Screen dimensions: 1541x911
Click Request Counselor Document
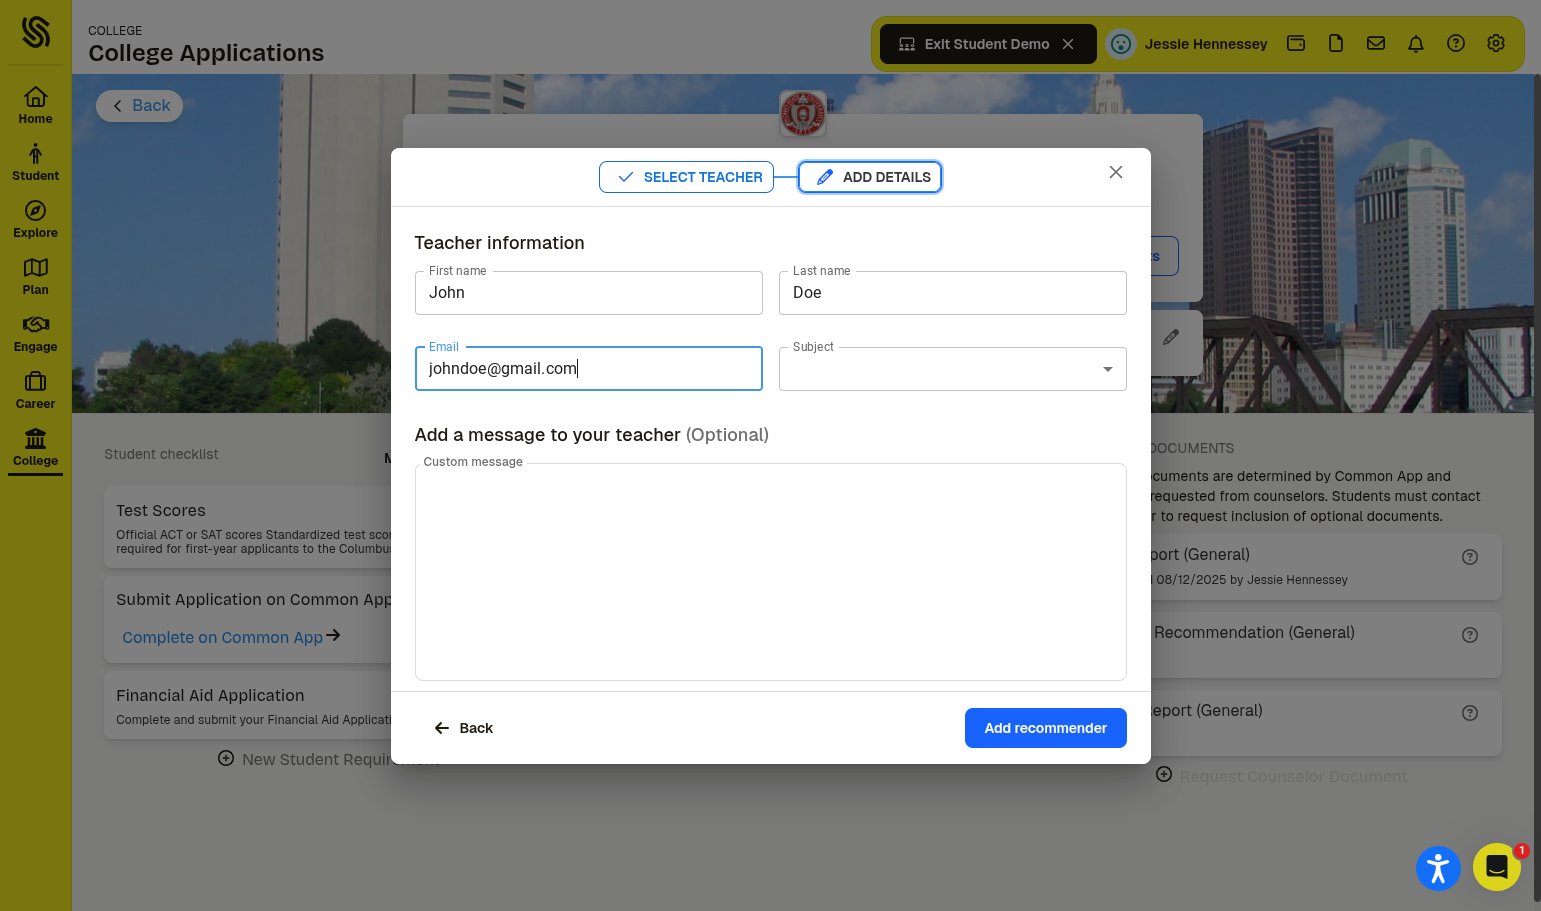[x=1282, y=776]
